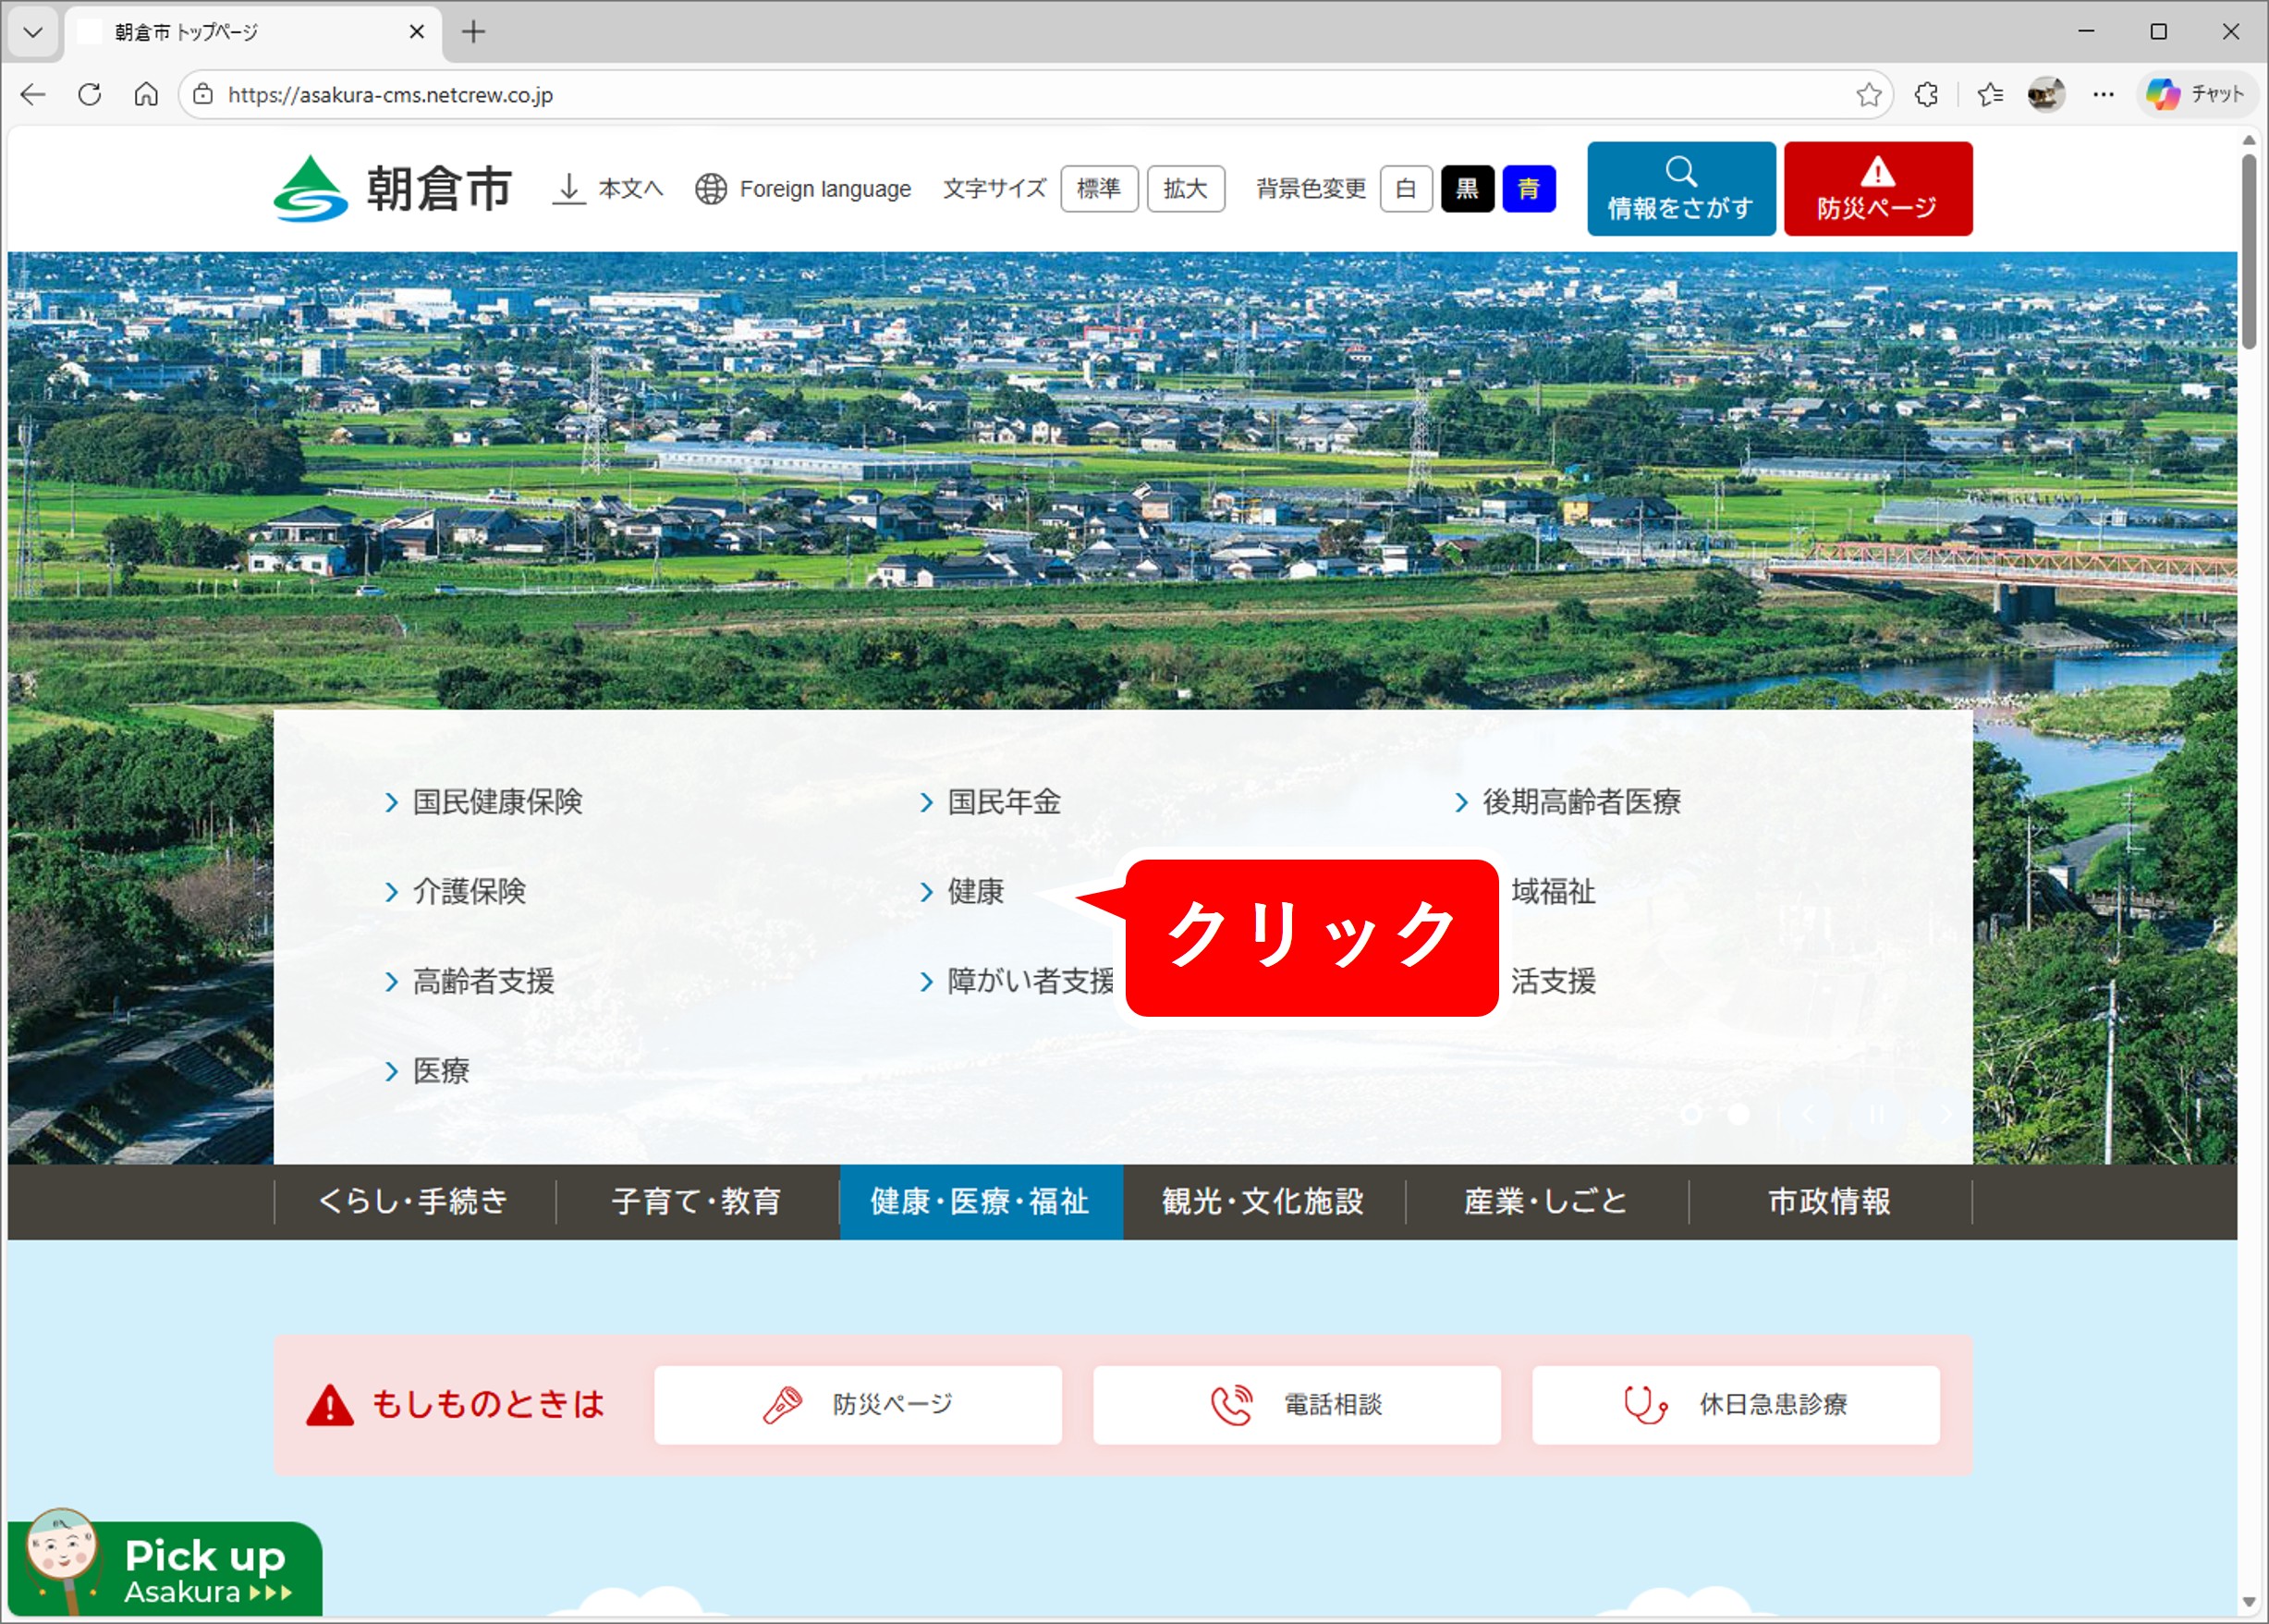Expand the 医療 category chevron
Viewport: 2269px width, 1624px height.
[x=392, y=1071]
